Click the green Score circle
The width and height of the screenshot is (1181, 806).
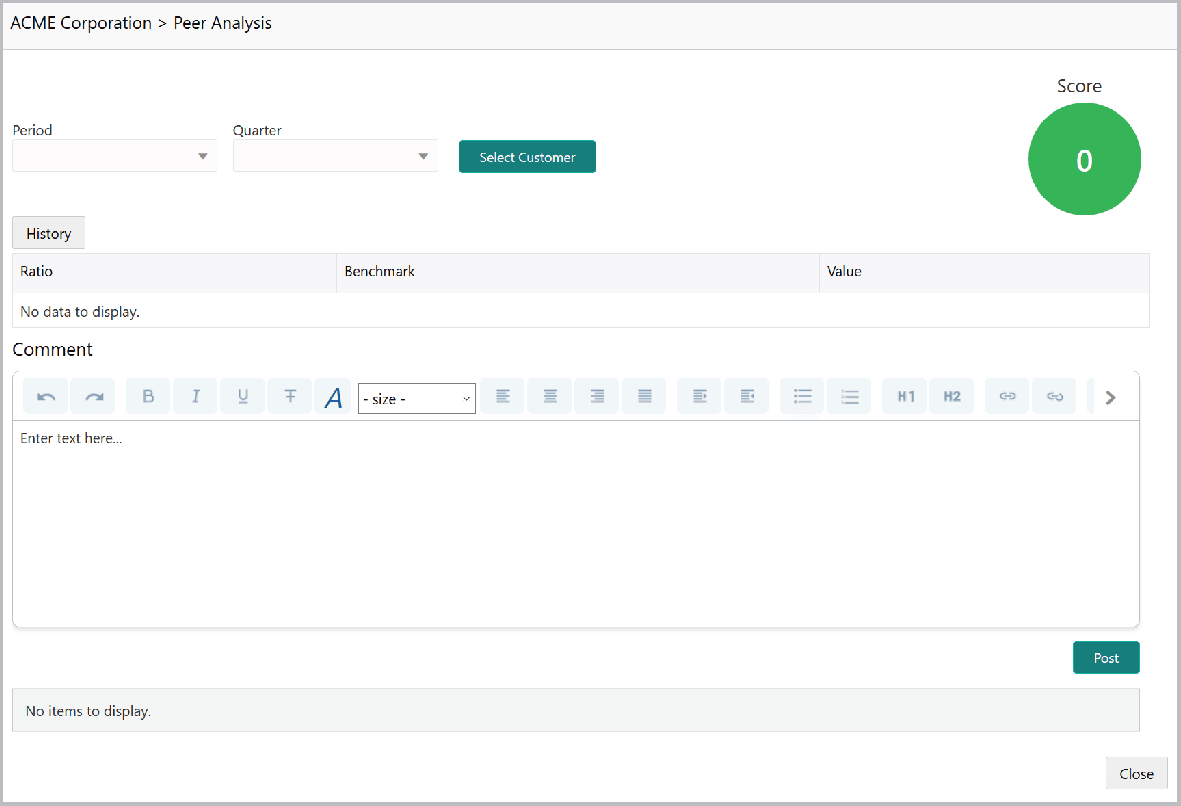pyautogui.click(x=1084, y=160)
